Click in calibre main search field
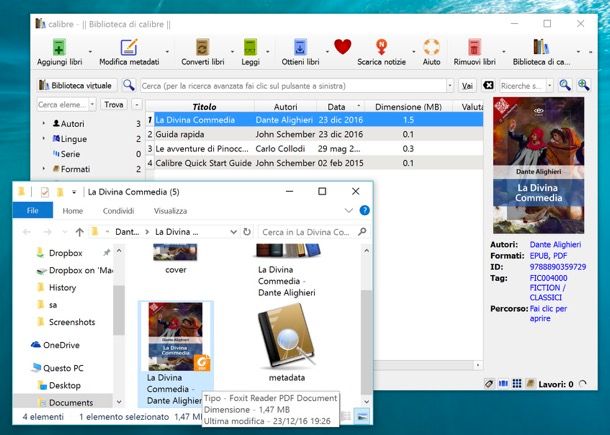The width and height of the screenshot is (610, 435). point(293,86)
